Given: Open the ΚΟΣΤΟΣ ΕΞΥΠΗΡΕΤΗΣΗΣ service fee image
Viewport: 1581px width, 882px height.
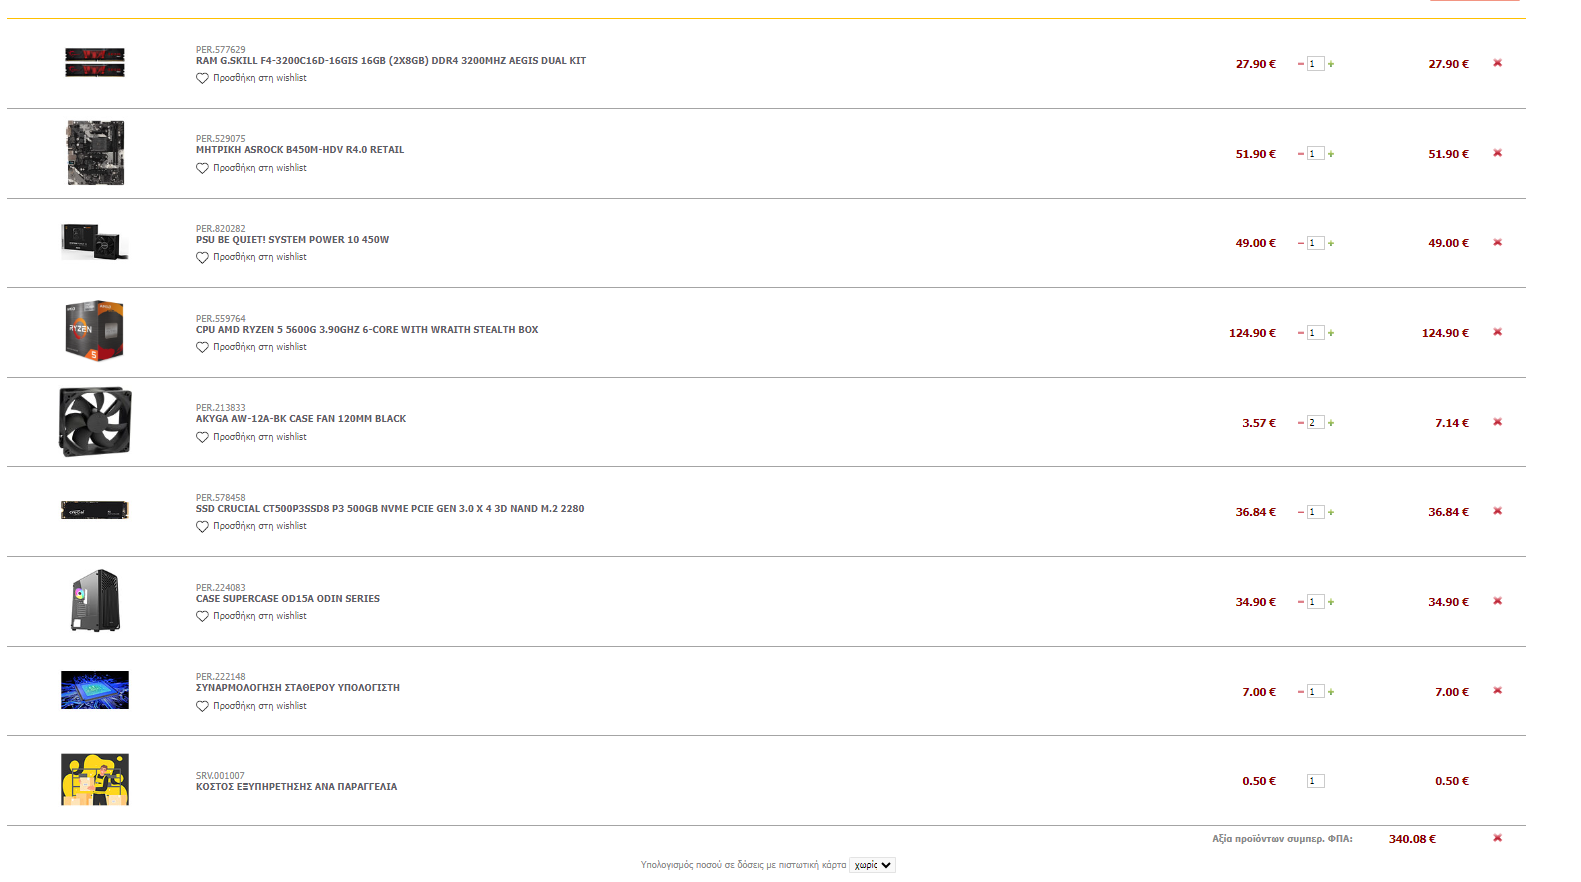Looking at the screenshot, I should coord(95,780).
